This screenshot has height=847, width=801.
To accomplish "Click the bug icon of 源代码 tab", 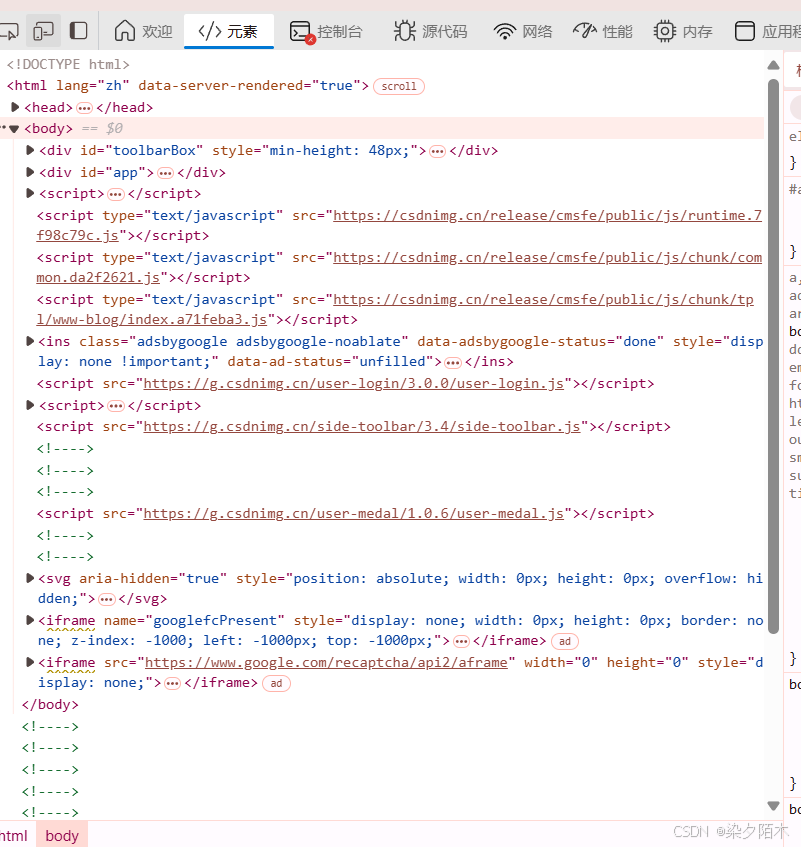I will point(405,31).
